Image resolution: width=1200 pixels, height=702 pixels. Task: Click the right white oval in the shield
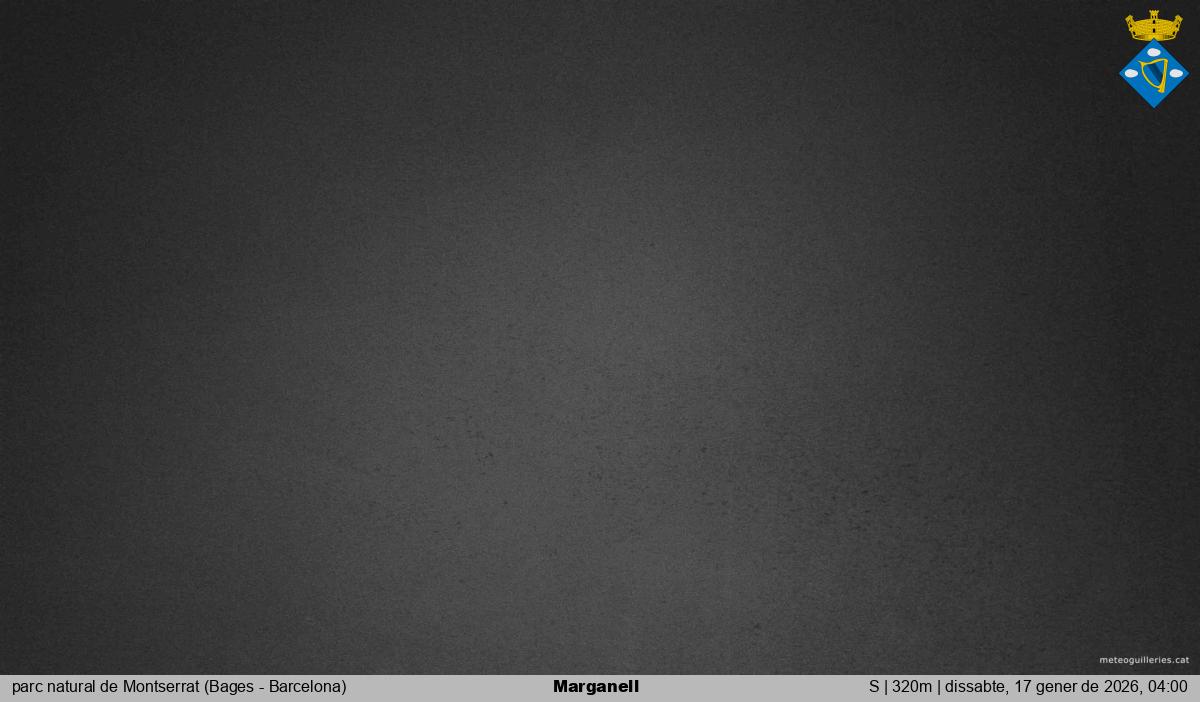tap(1176, 73)
